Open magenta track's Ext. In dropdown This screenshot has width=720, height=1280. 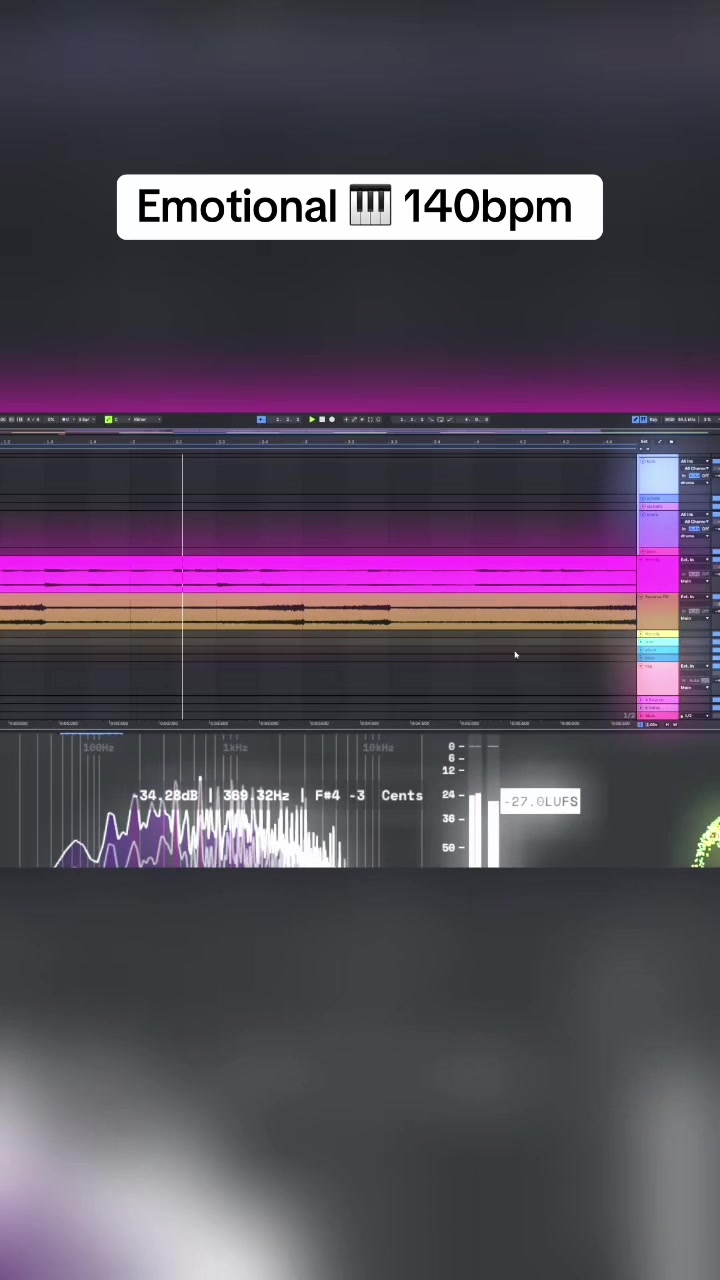[x=695, y=560]
